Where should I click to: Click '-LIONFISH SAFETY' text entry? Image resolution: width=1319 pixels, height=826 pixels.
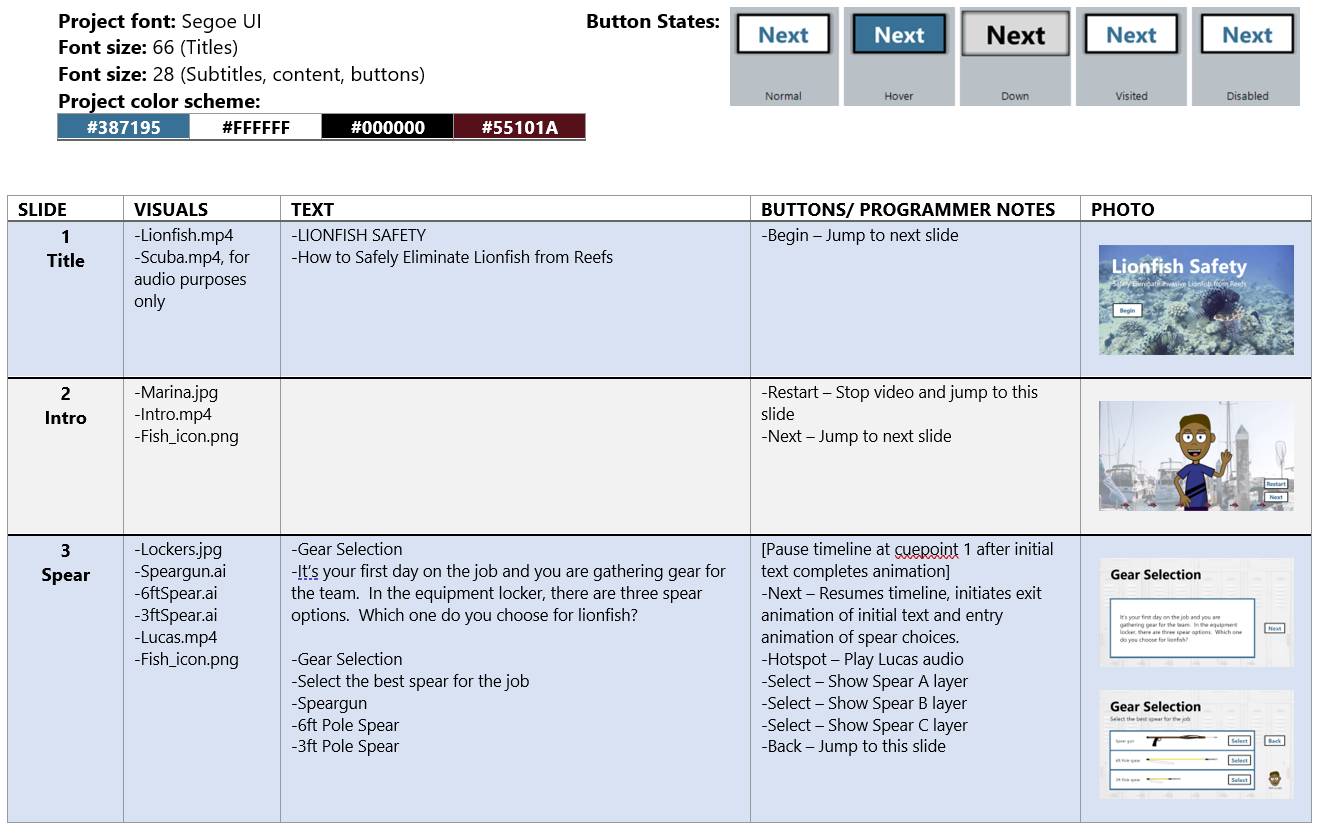click(359, 236)
